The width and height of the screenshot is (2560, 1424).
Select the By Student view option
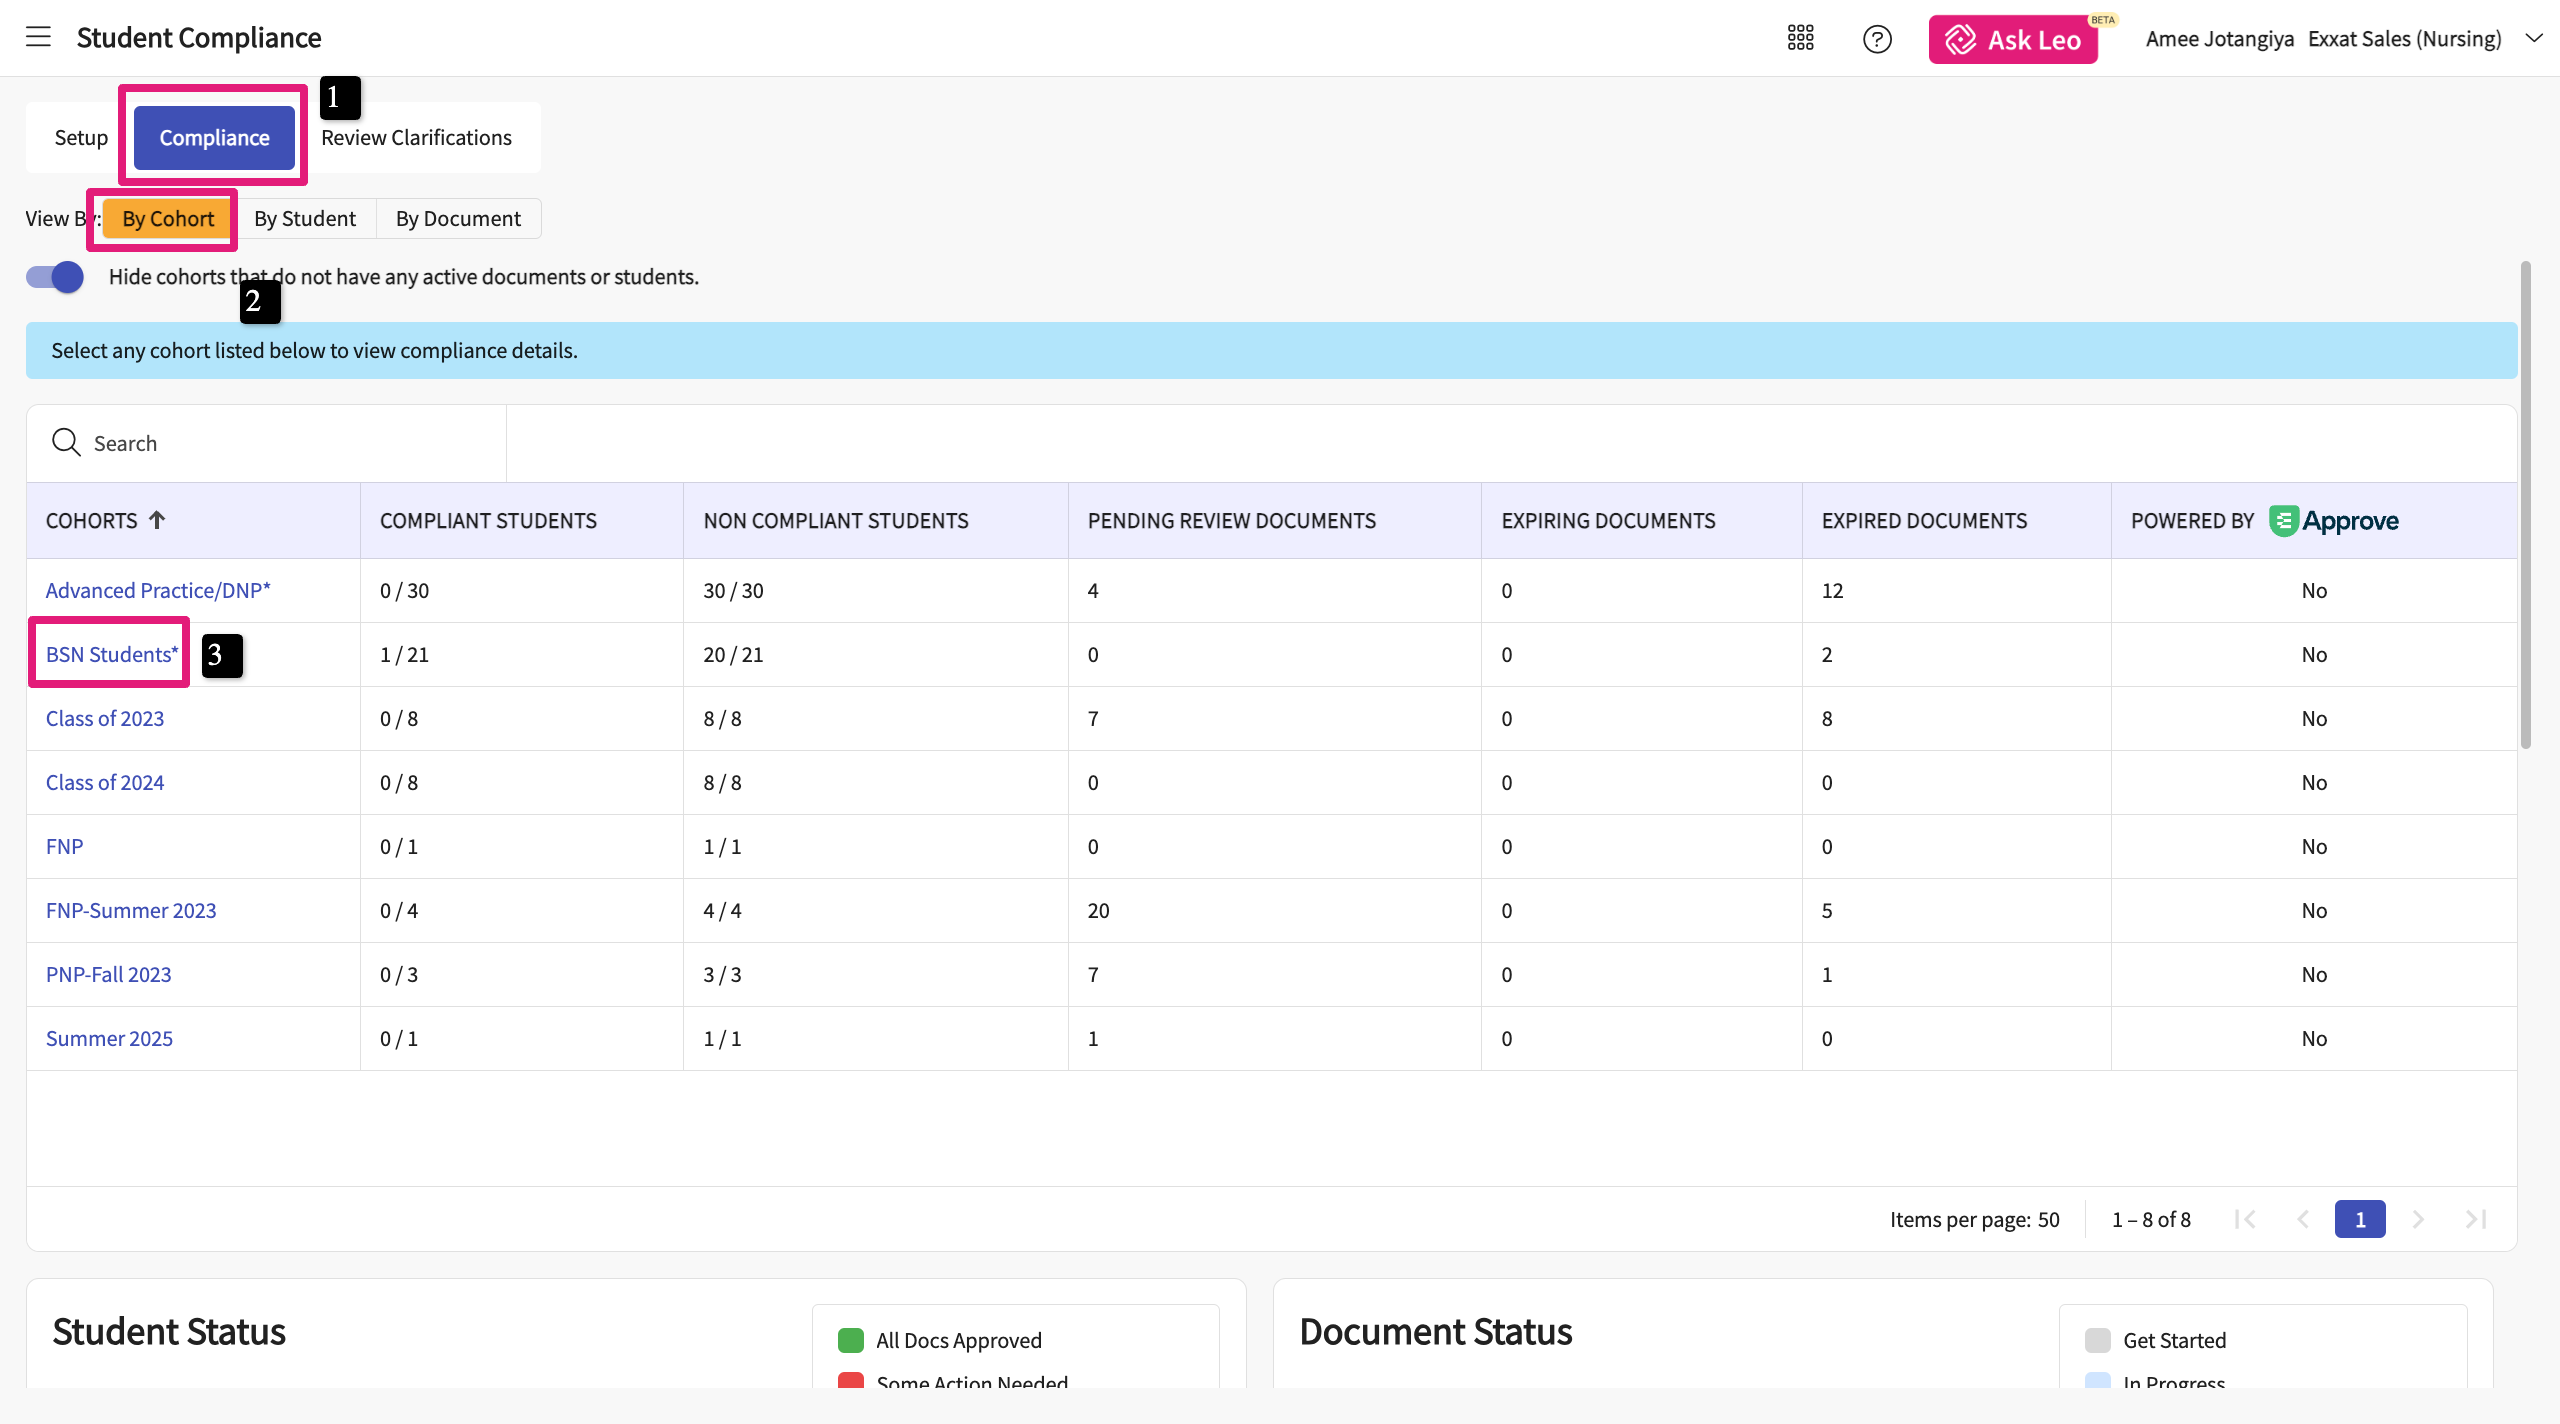[x=304, y=219]
